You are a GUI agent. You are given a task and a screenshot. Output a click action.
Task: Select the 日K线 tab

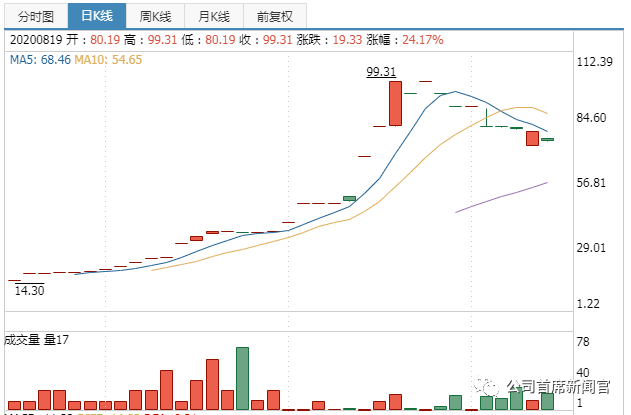pyautogui.click(x=97, y=16)
